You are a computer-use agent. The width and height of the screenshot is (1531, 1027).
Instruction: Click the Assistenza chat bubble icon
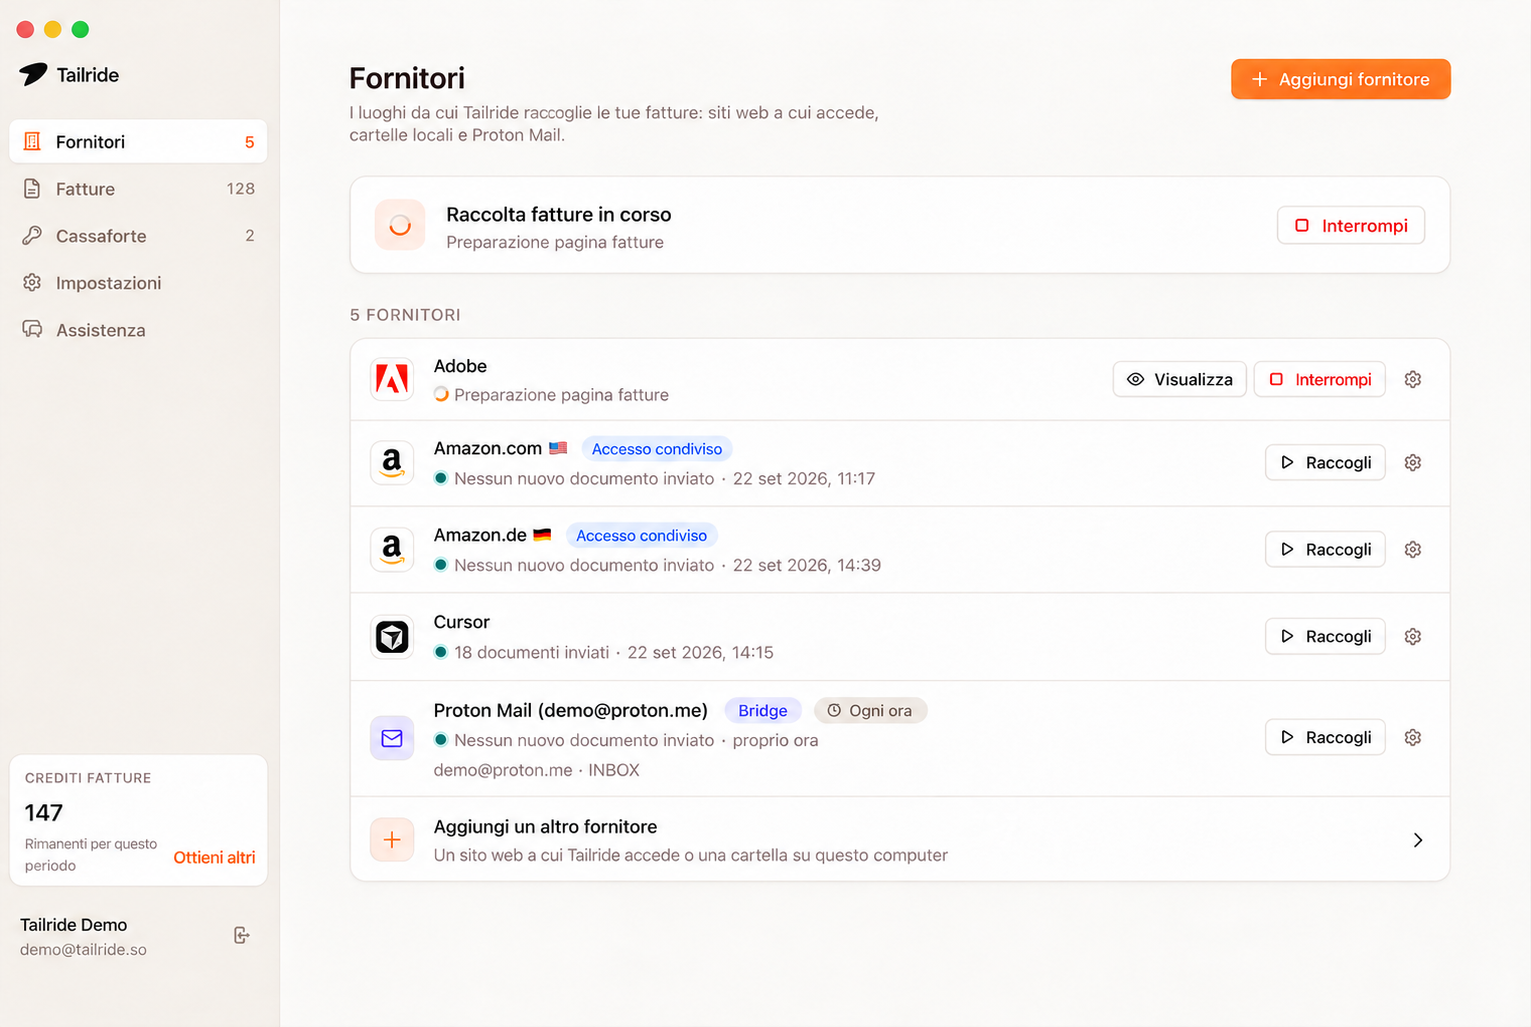point(32,329)
